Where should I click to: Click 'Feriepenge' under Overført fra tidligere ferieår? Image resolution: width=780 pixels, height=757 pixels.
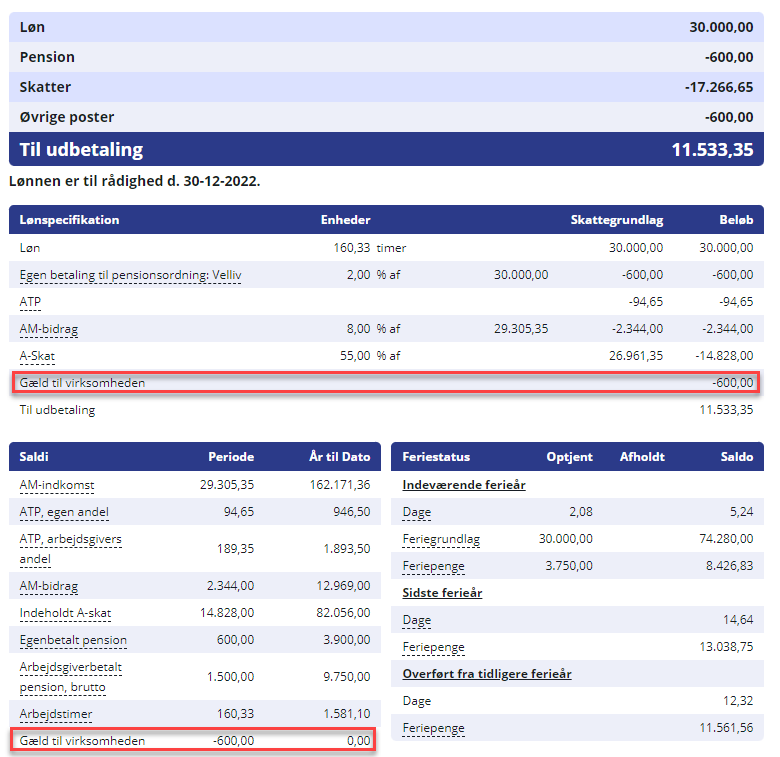[x=433, y=728]
